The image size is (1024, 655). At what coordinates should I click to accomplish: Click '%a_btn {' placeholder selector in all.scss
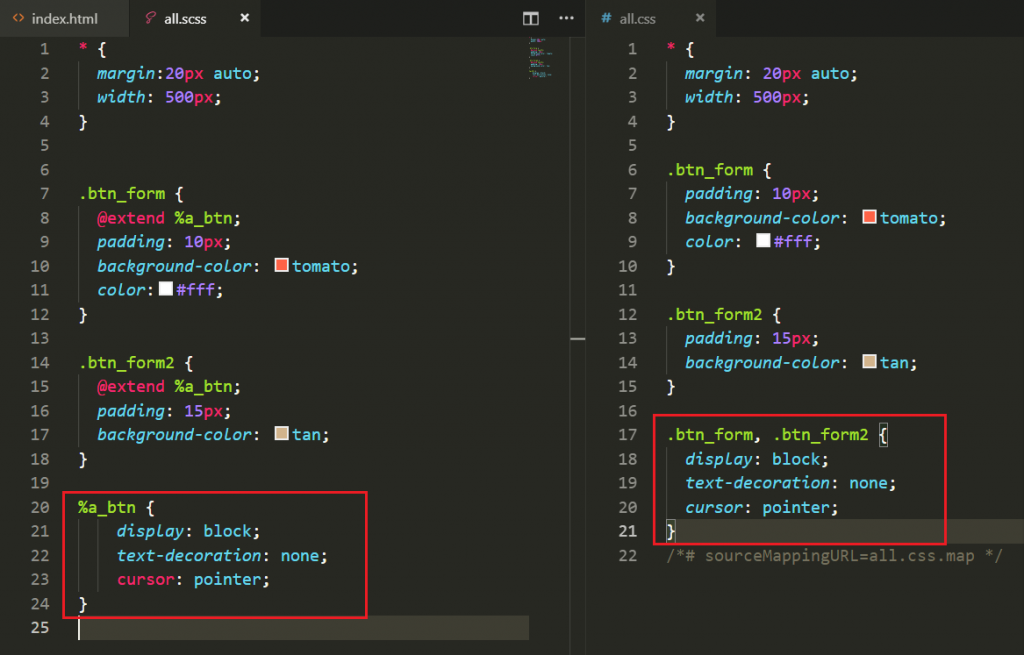tap(116, 507)
